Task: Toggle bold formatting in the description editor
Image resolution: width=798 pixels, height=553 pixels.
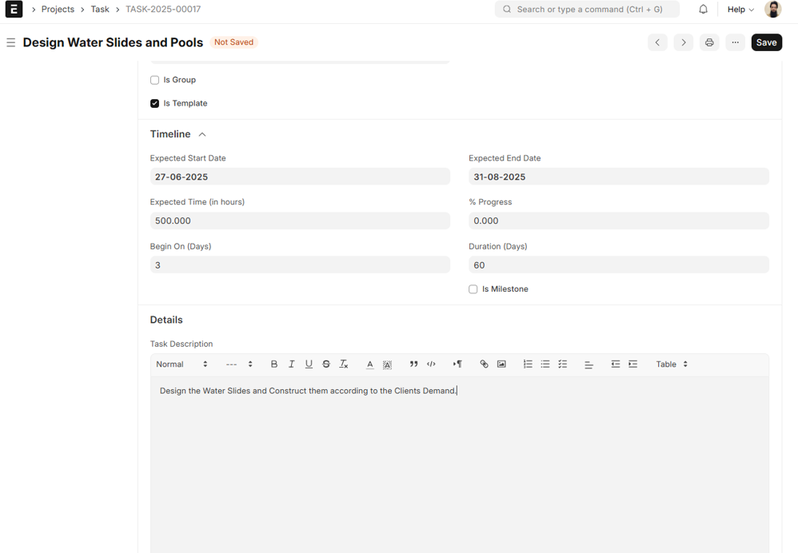Action: pos(274,364)
